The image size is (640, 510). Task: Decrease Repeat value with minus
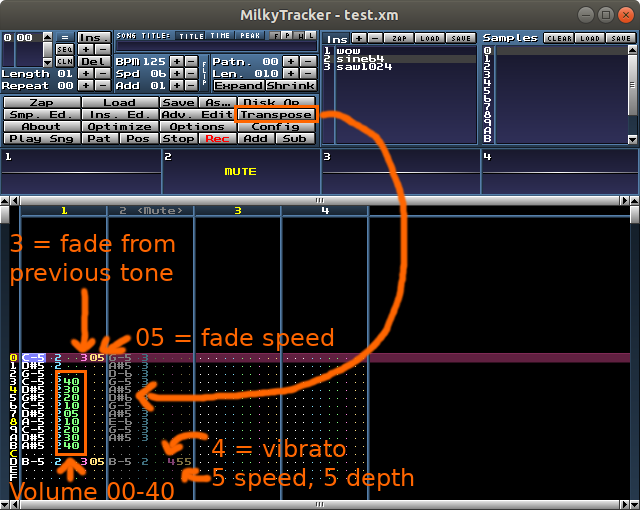[x=102, y=86]
